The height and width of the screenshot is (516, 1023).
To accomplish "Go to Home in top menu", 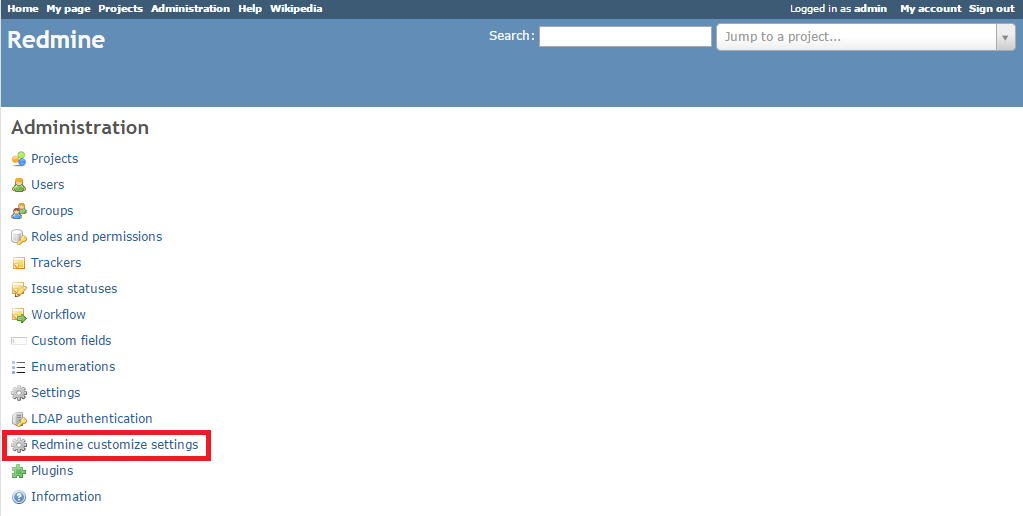I will click(23, 8).
